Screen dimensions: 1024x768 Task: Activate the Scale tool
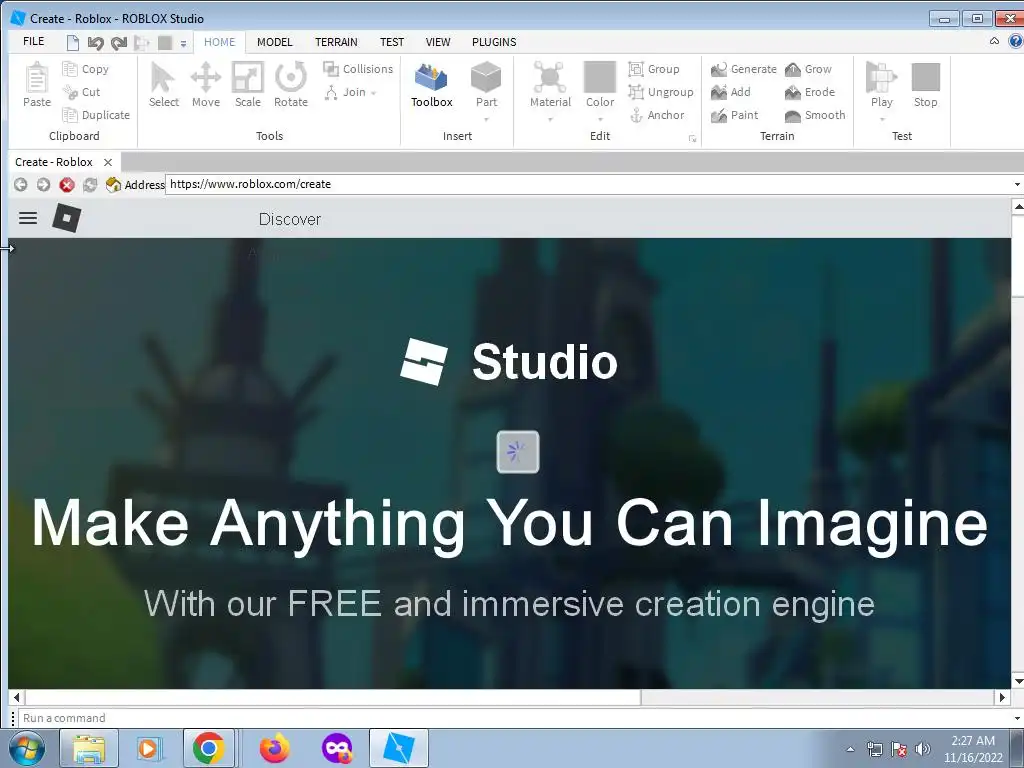[248, 85]
